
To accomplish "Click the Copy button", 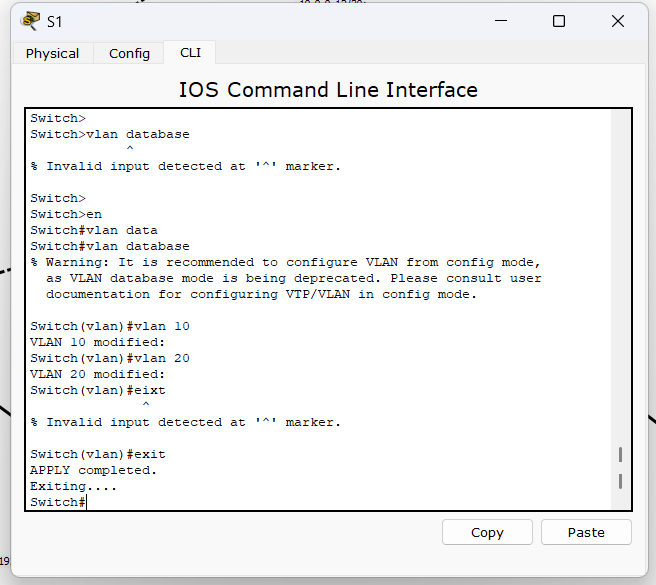I will pyautogui.click(x=487, y=532).
